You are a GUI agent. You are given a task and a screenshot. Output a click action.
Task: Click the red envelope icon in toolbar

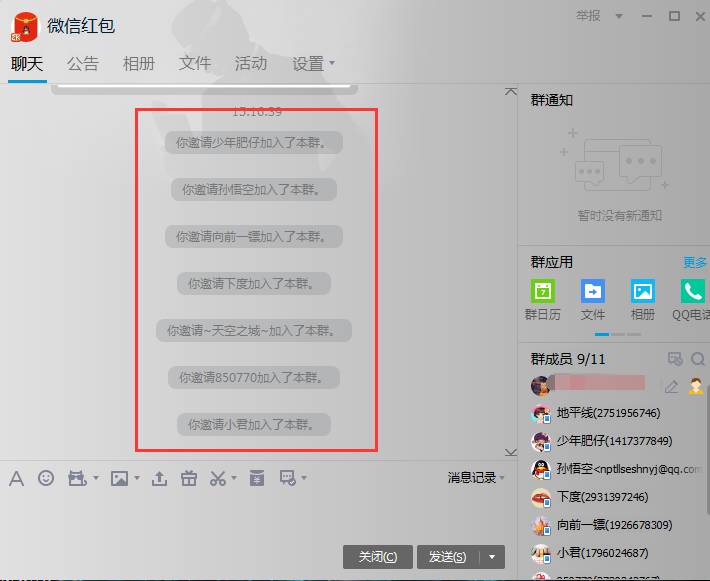[x=257, y=478]
